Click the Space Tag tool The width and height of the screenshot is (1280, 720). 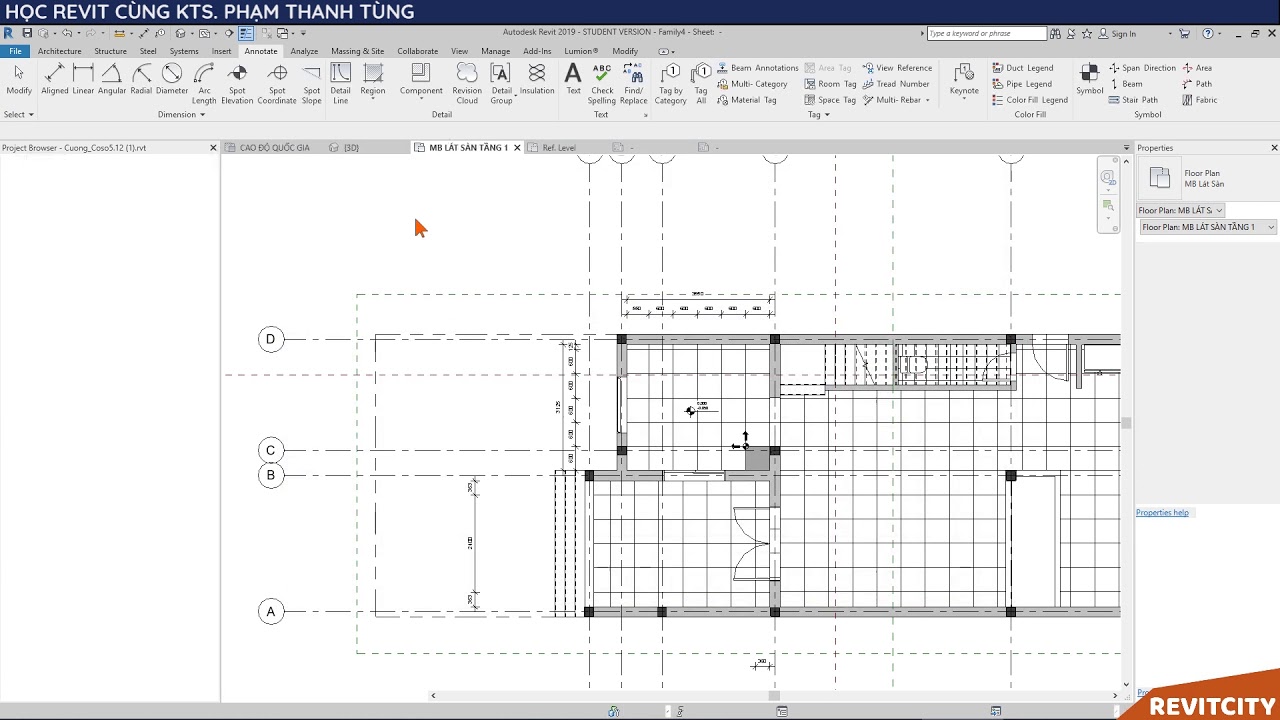tap(829, 100)
